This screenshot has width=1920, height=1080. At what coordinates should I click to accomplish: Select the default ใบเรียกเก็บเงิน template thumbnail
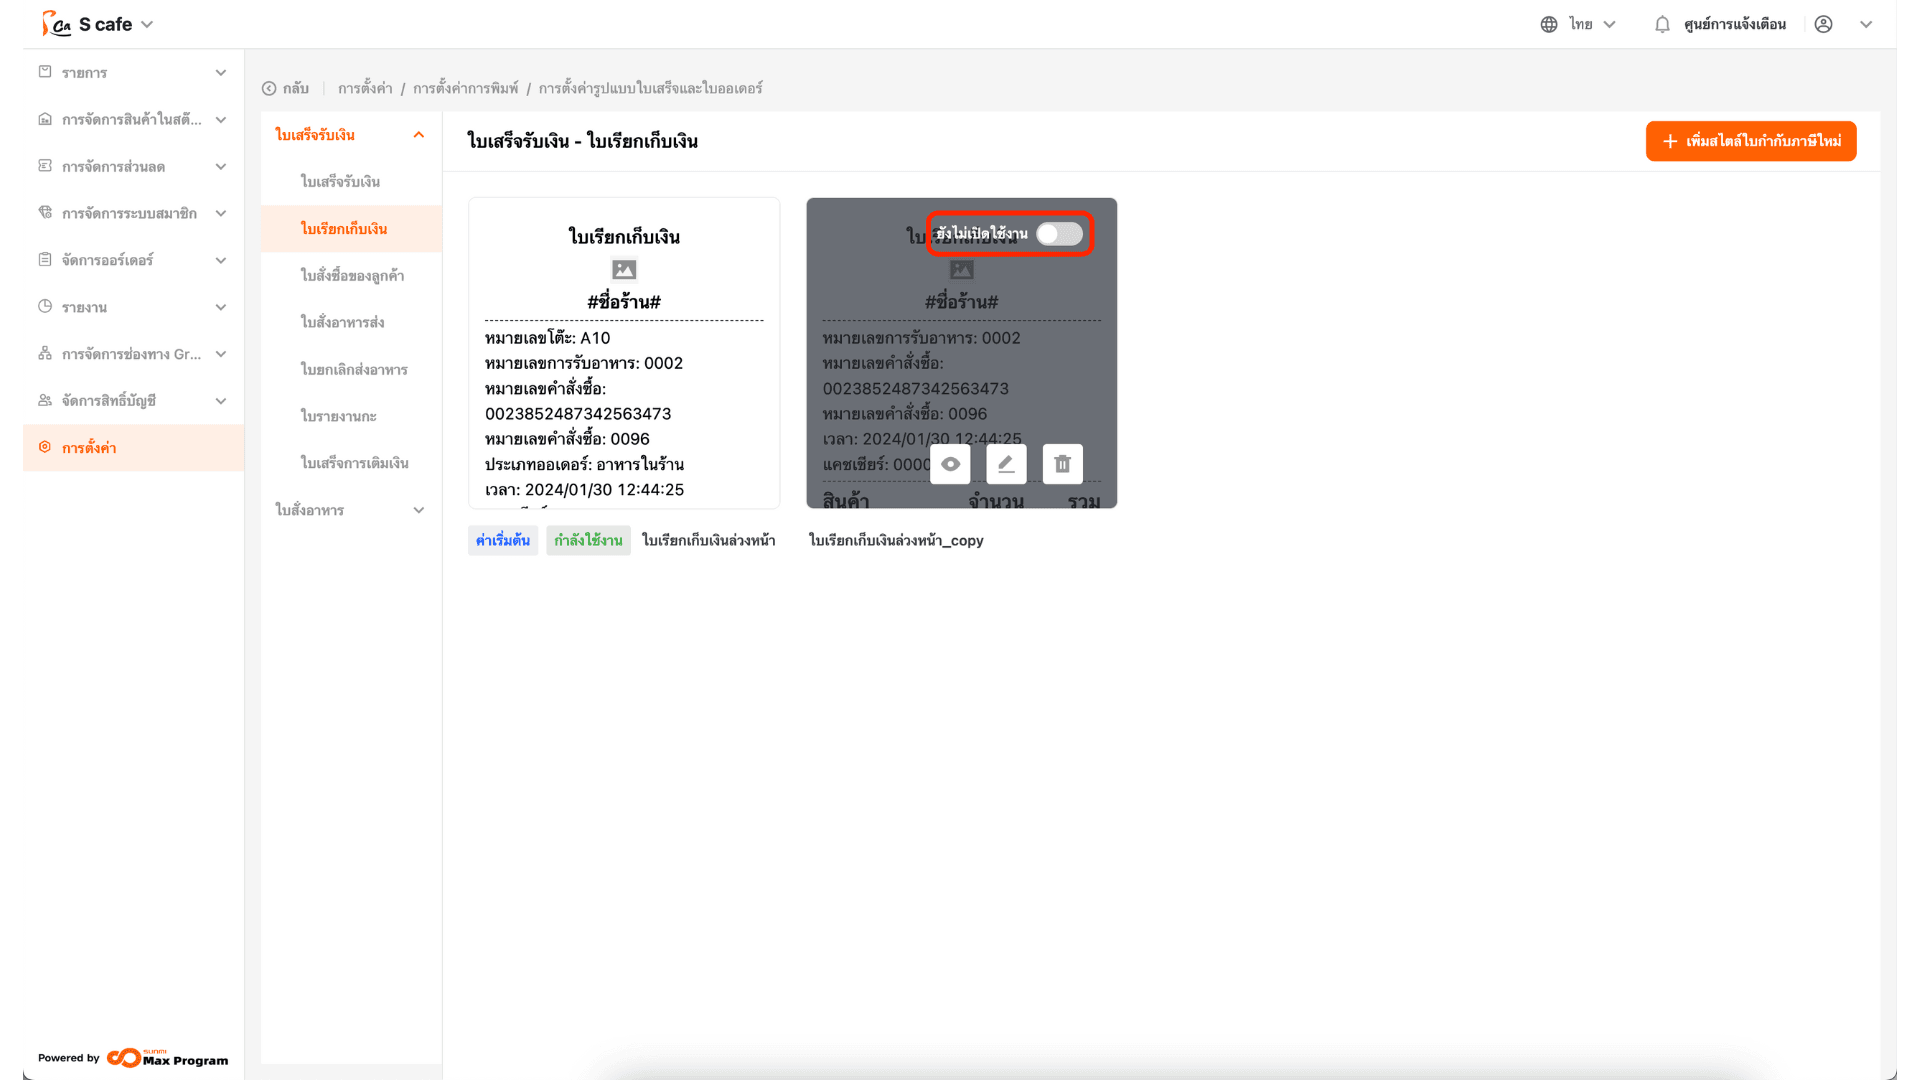point(624,353)
